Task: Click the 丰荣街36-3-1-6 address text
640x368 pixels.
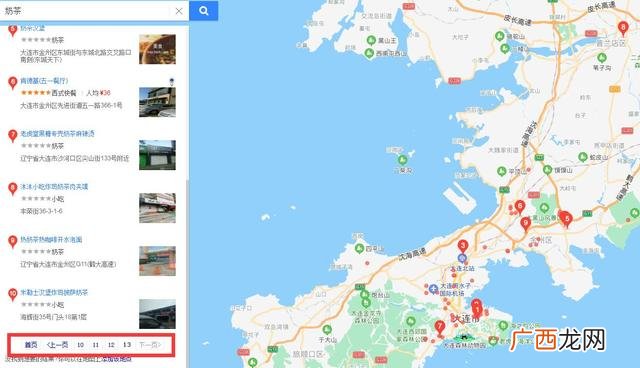Action: (42, 211)
